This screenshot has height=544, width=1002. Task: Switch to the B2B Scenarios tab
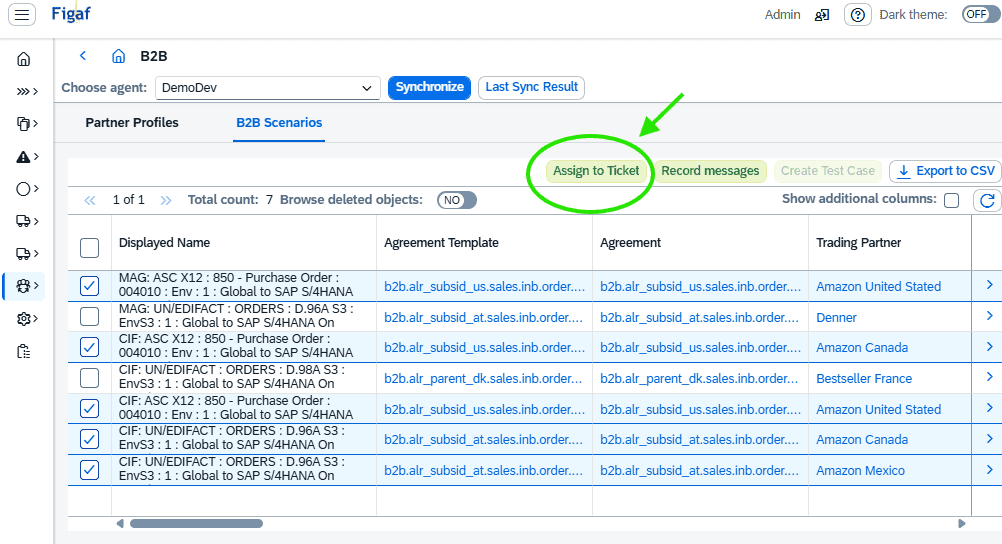click(279, 123)
